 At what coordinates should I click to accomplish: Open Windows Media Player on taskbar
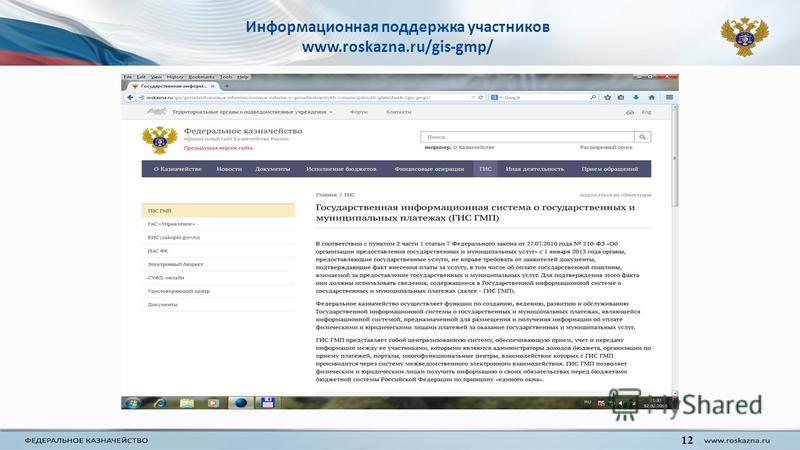(x=213, y=403)
